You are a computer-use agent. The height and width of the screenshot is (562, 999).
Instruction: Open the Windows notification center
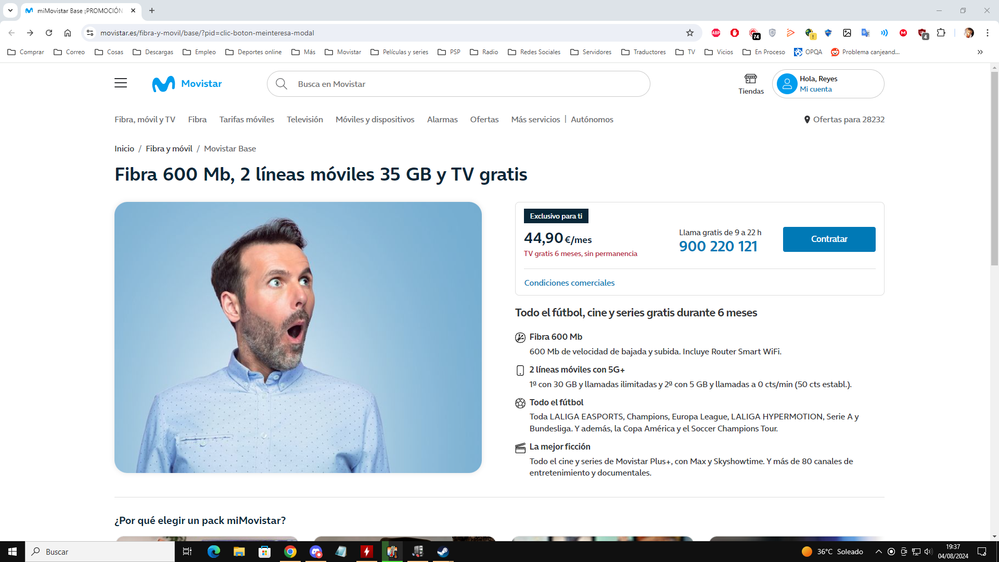[x=982, y=551]
